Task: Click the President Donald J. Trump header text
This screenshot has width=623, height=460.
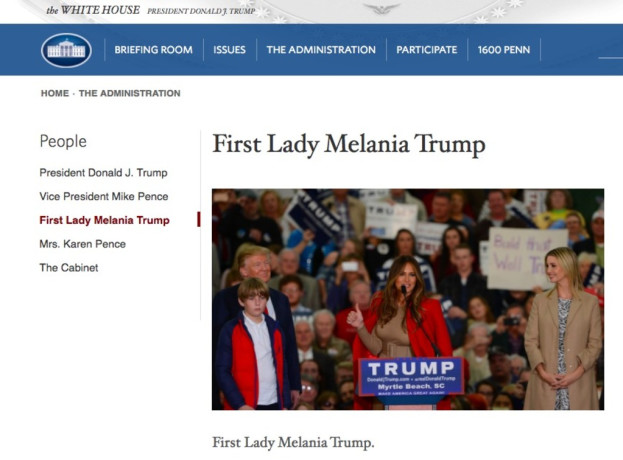Action: tap(201, 11)
